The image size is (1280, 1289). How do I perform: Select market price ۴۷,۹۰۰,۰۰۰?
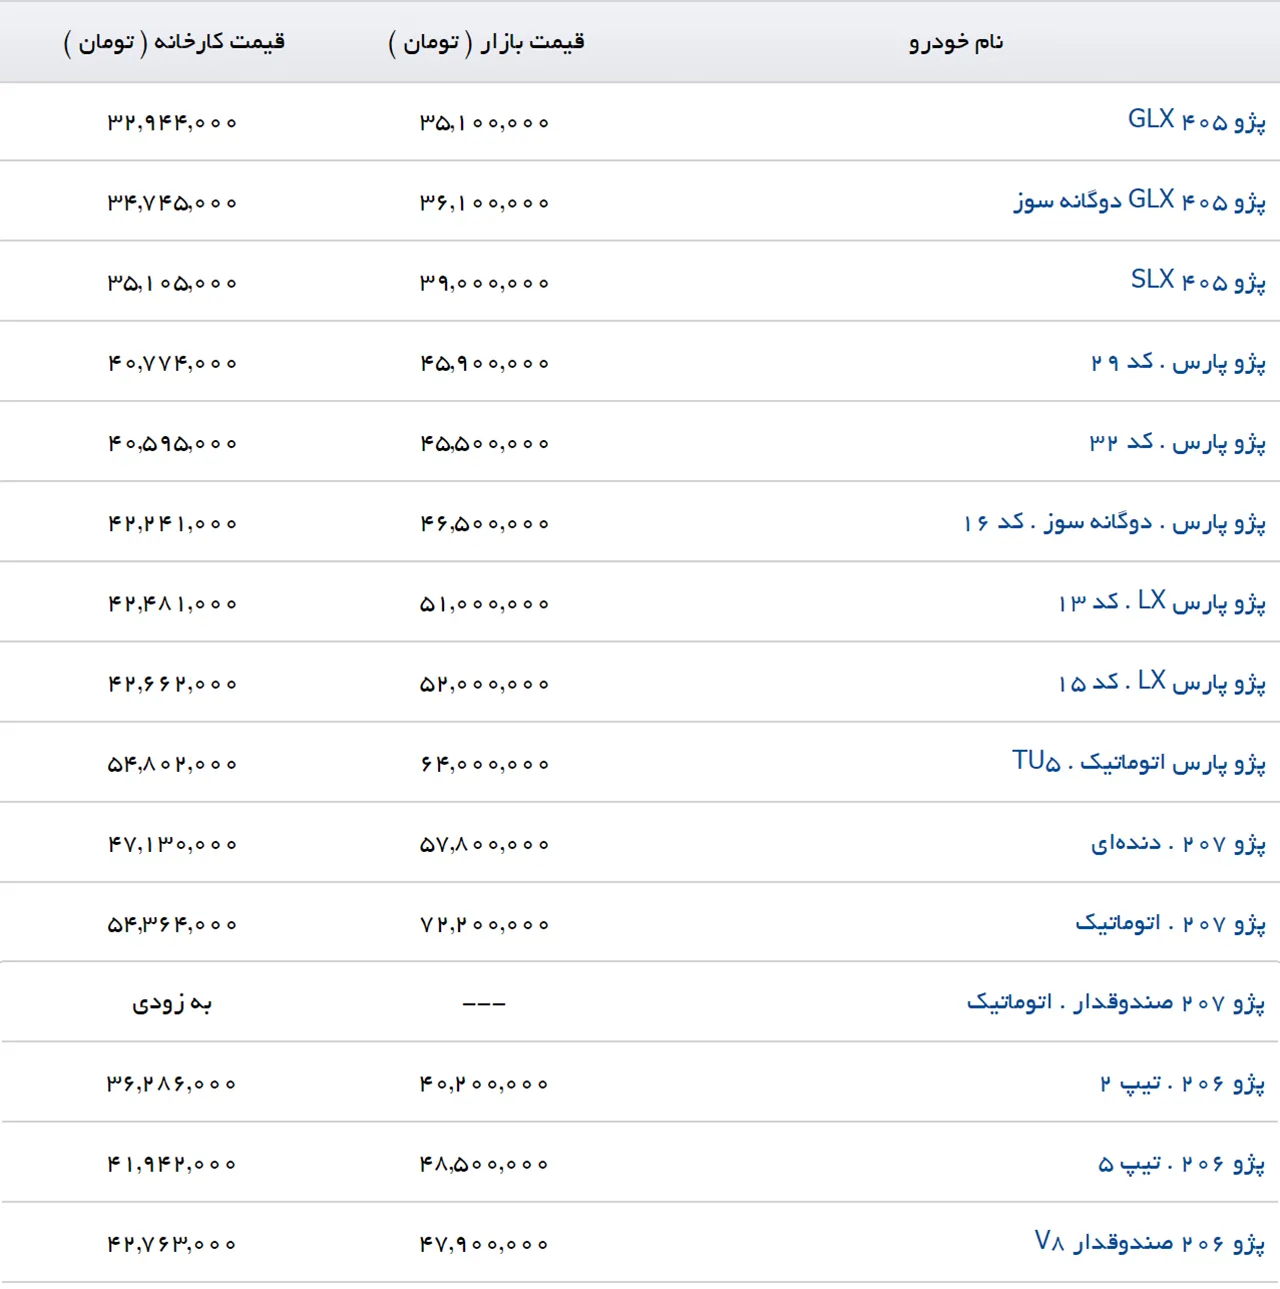485,1244
